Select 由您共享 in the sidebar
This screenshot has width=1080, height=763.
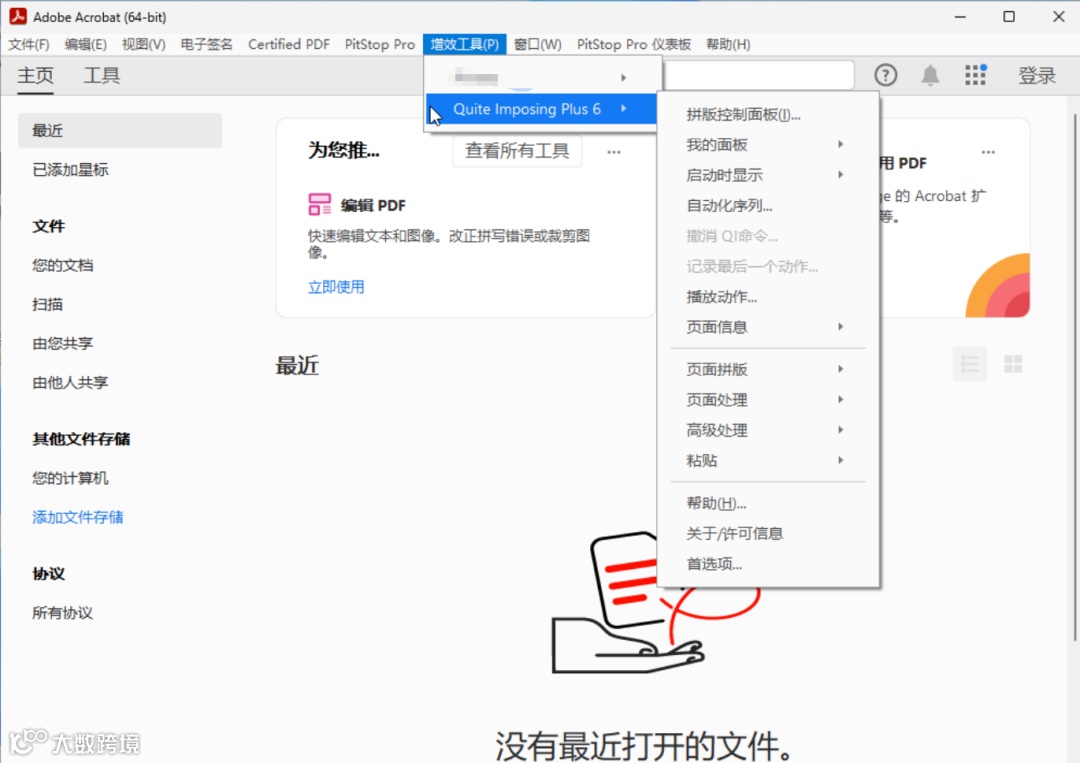point(63,344)
